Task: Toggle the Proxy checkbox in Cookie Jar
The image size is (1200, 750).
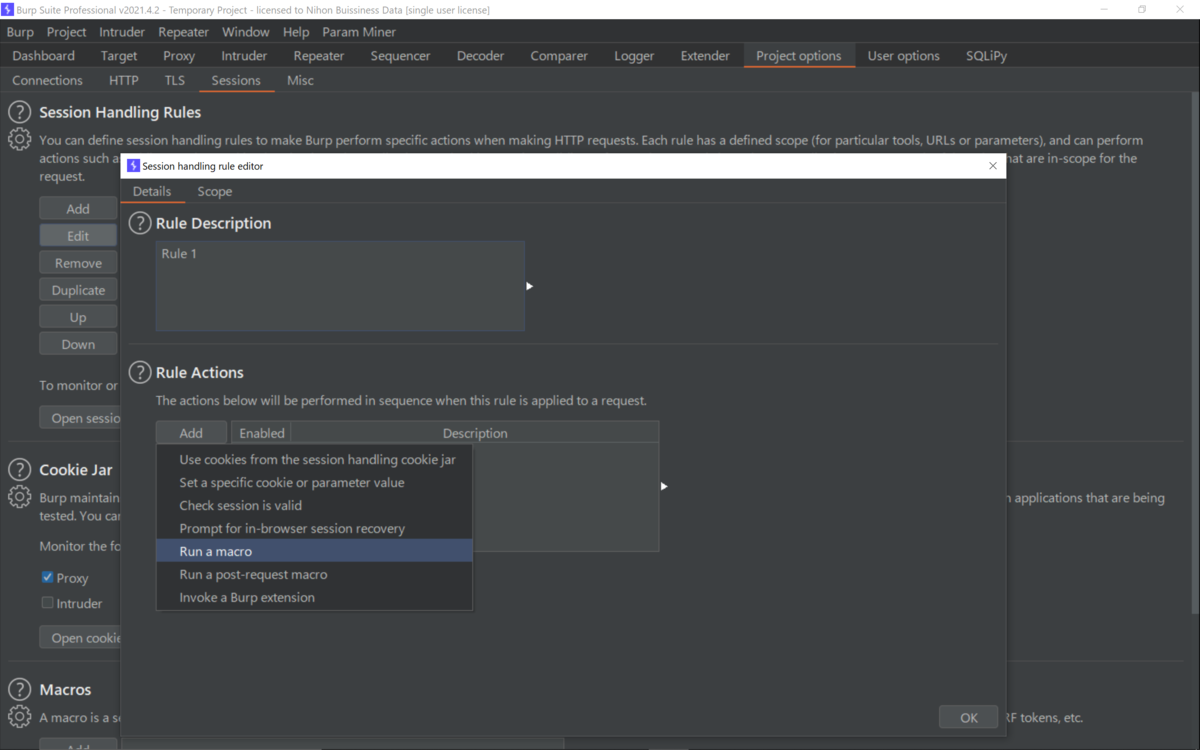Action: click(47, 577)
